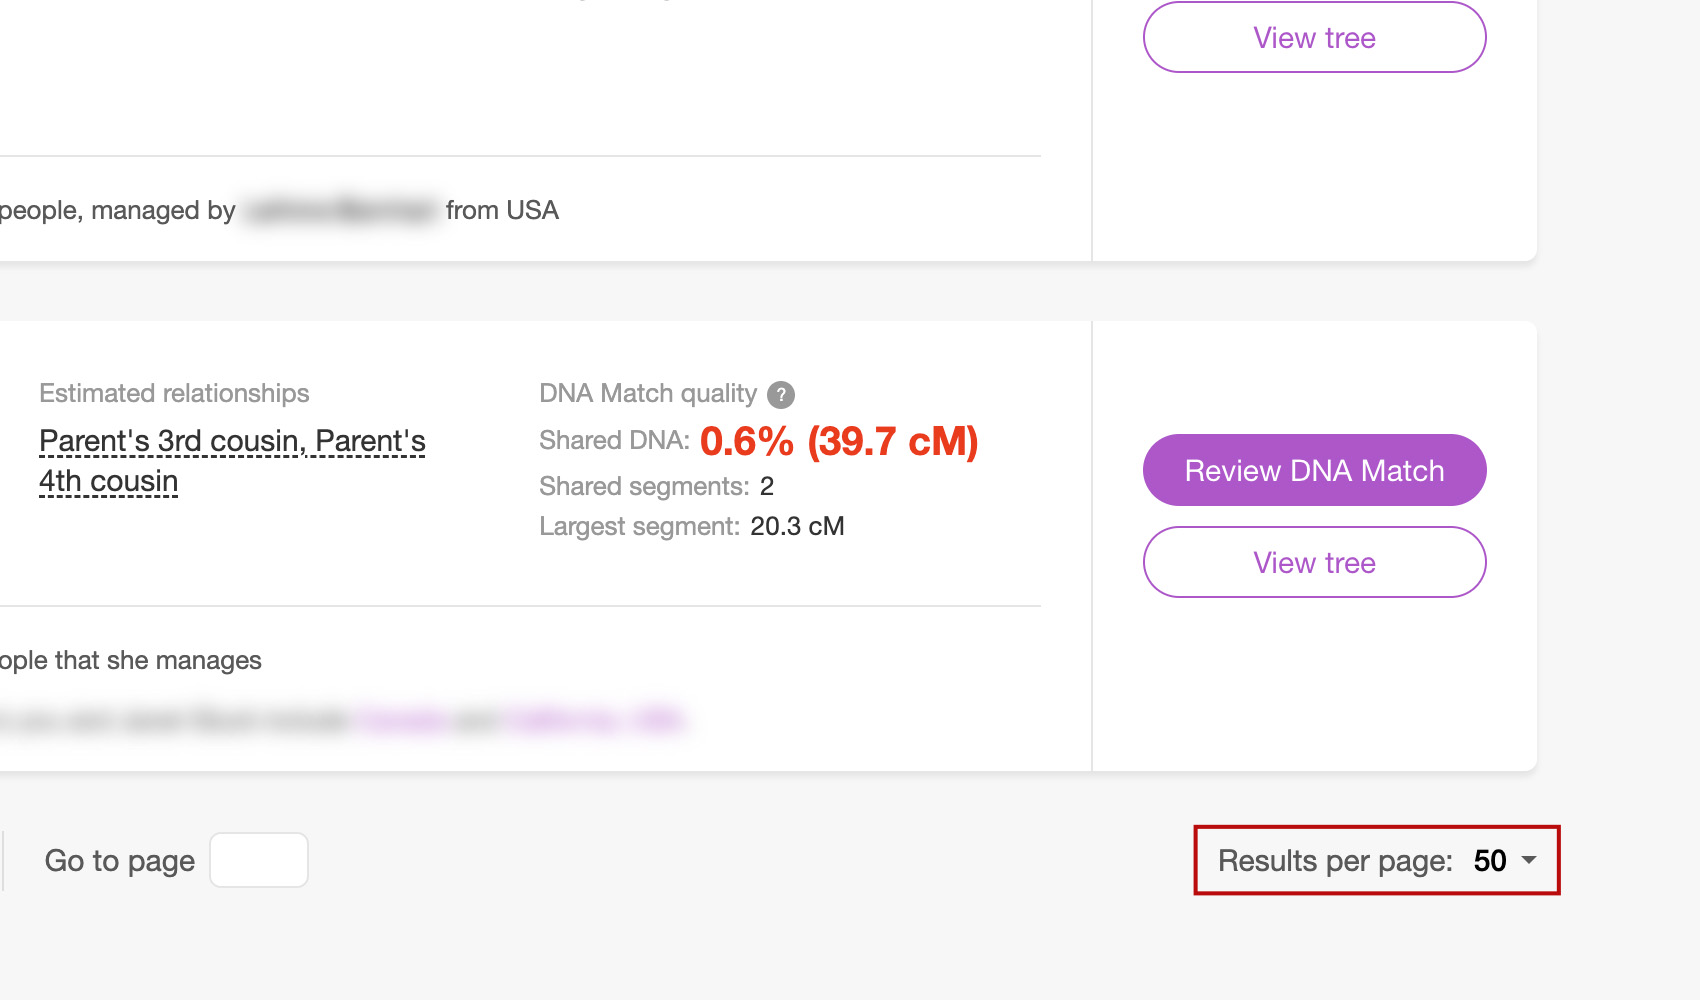Open the results per page value 50

pos(1489,861)
